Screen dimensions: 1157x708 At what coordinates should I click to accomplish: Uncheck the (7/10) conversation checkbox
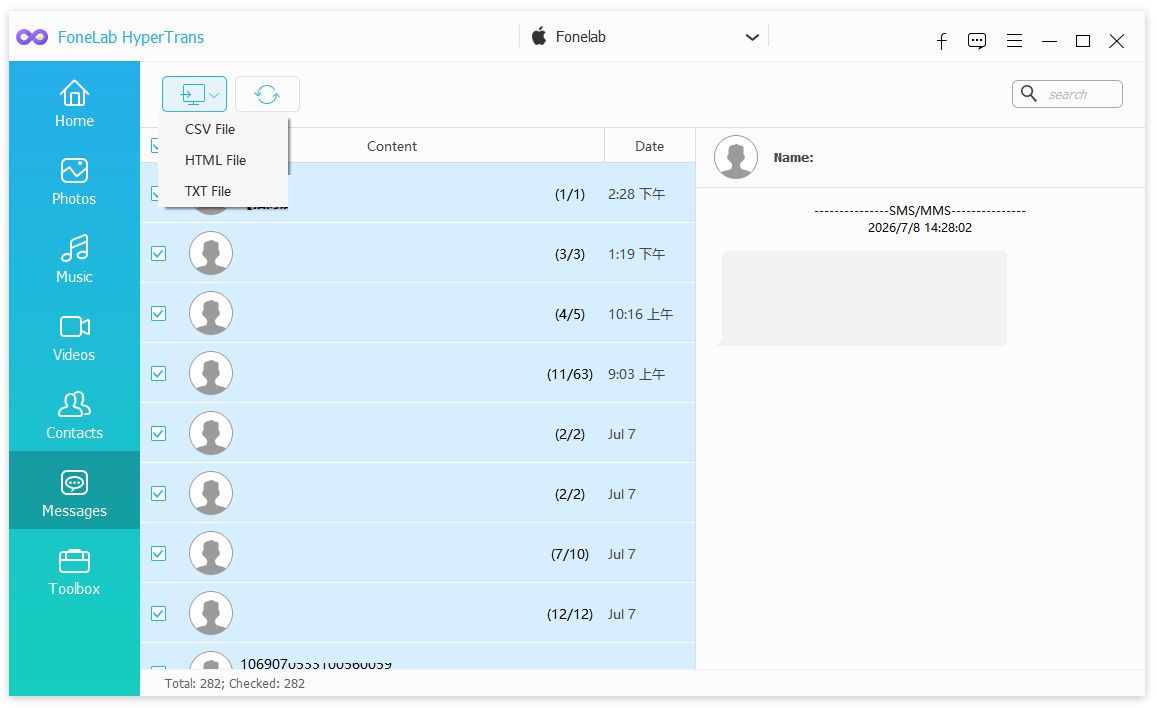[159, 554]
